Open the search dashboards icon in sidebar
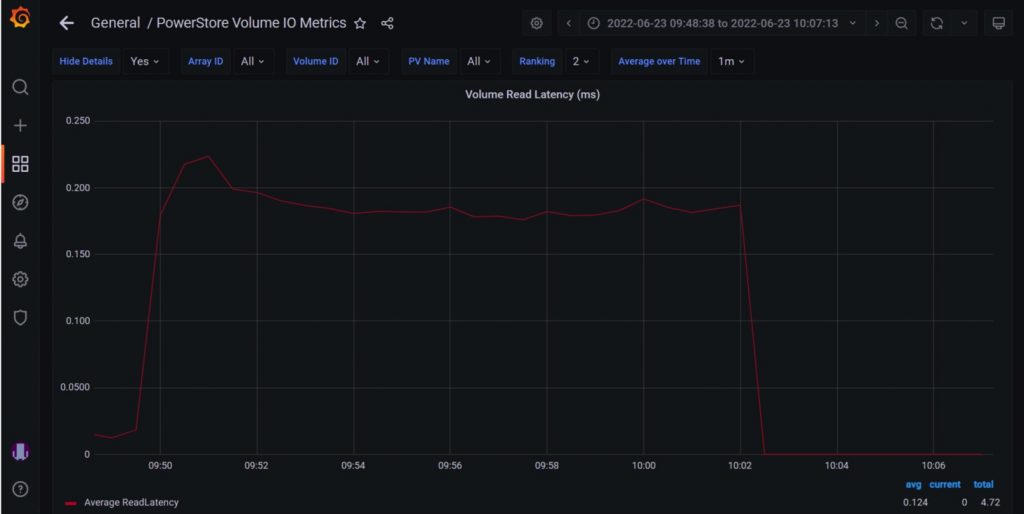 [x=20, y=87]
